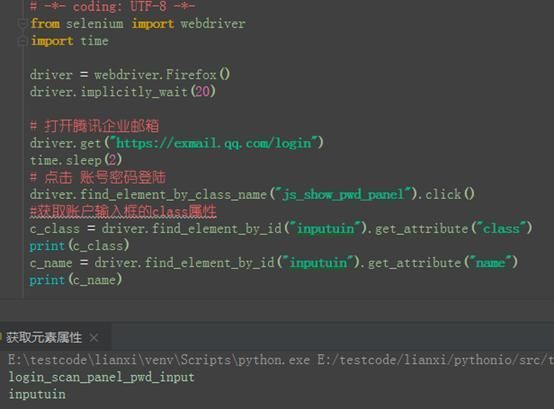Click the underlined comment '#获取账户输入框的class属性'
Screen dimensions: 554x409
coord(123,212)
